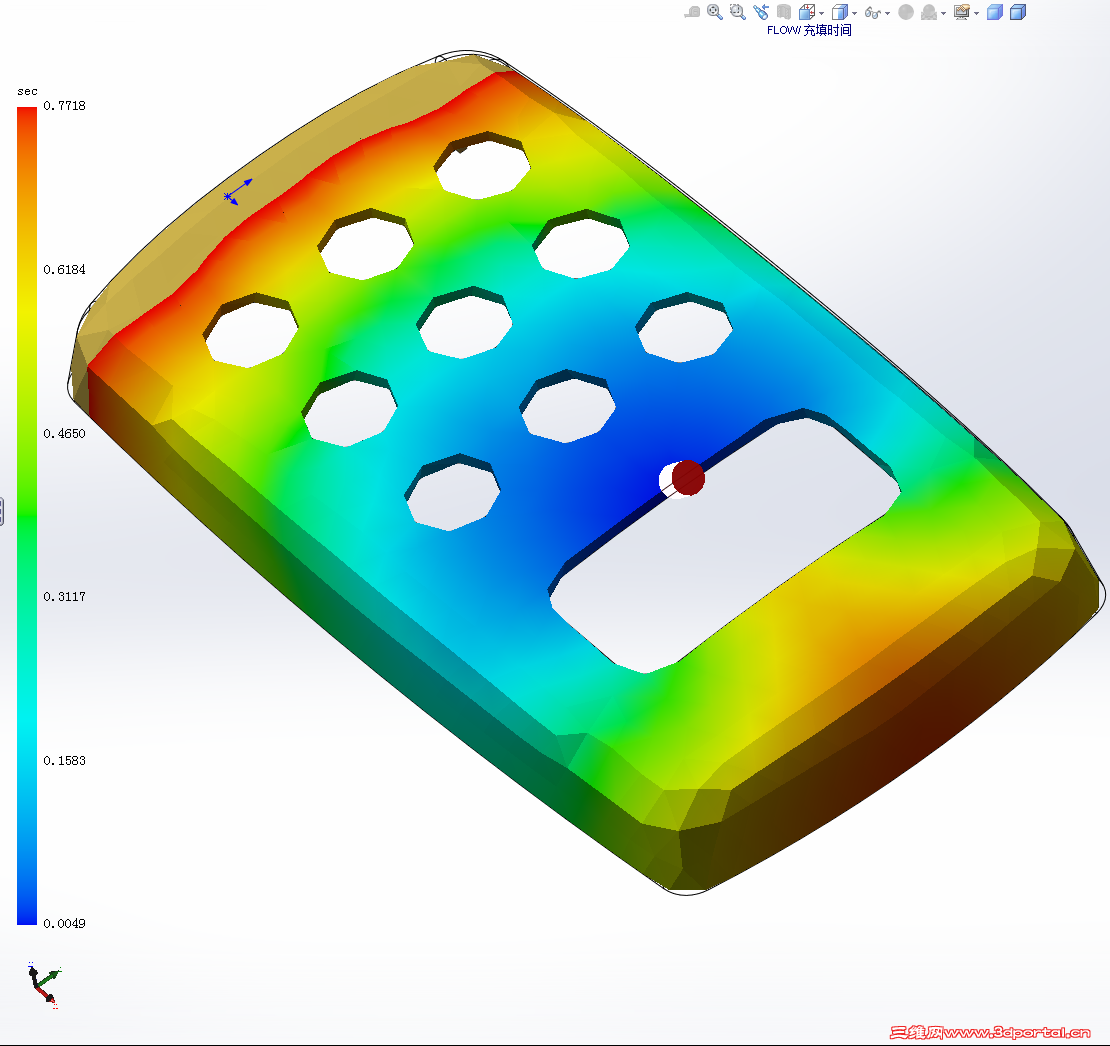Click the red injection gate marker
Screen dimensions: 1110x1046
[688, 478]
